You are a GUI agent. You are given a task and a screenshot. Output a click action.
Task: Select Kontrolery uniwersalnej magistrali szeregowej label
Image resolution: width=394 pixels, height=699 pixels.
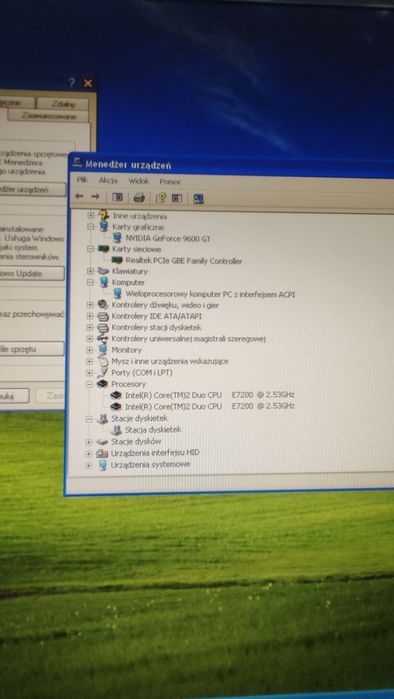tap(189, 339)
